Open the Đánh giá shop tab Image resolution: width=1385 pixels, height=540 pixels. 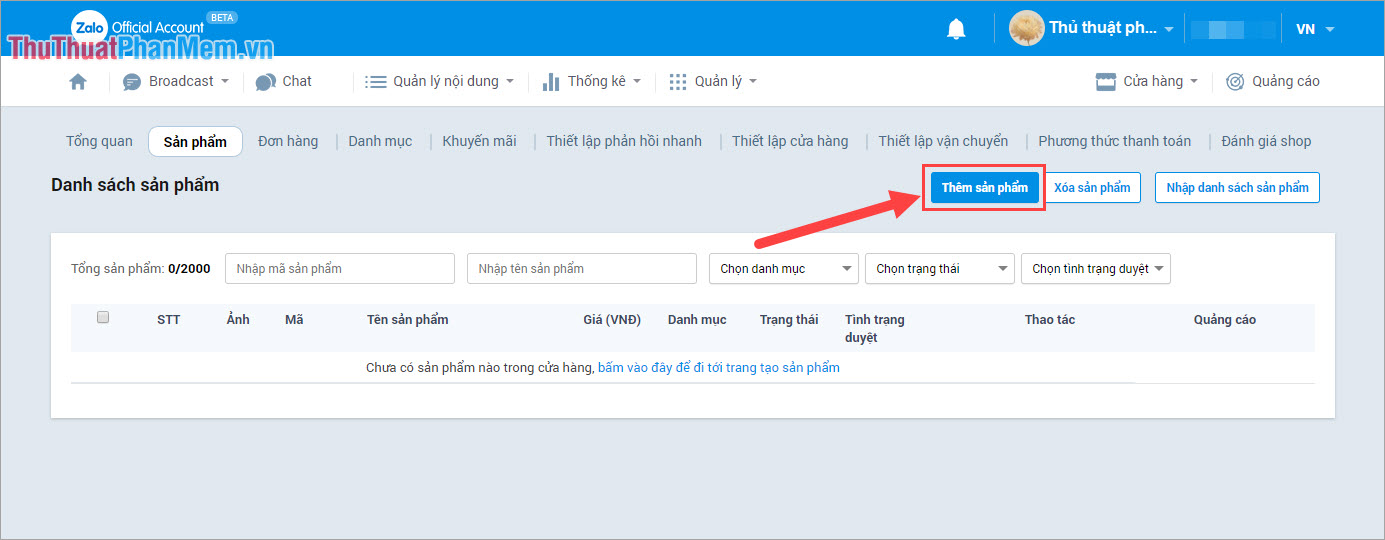1266,141
